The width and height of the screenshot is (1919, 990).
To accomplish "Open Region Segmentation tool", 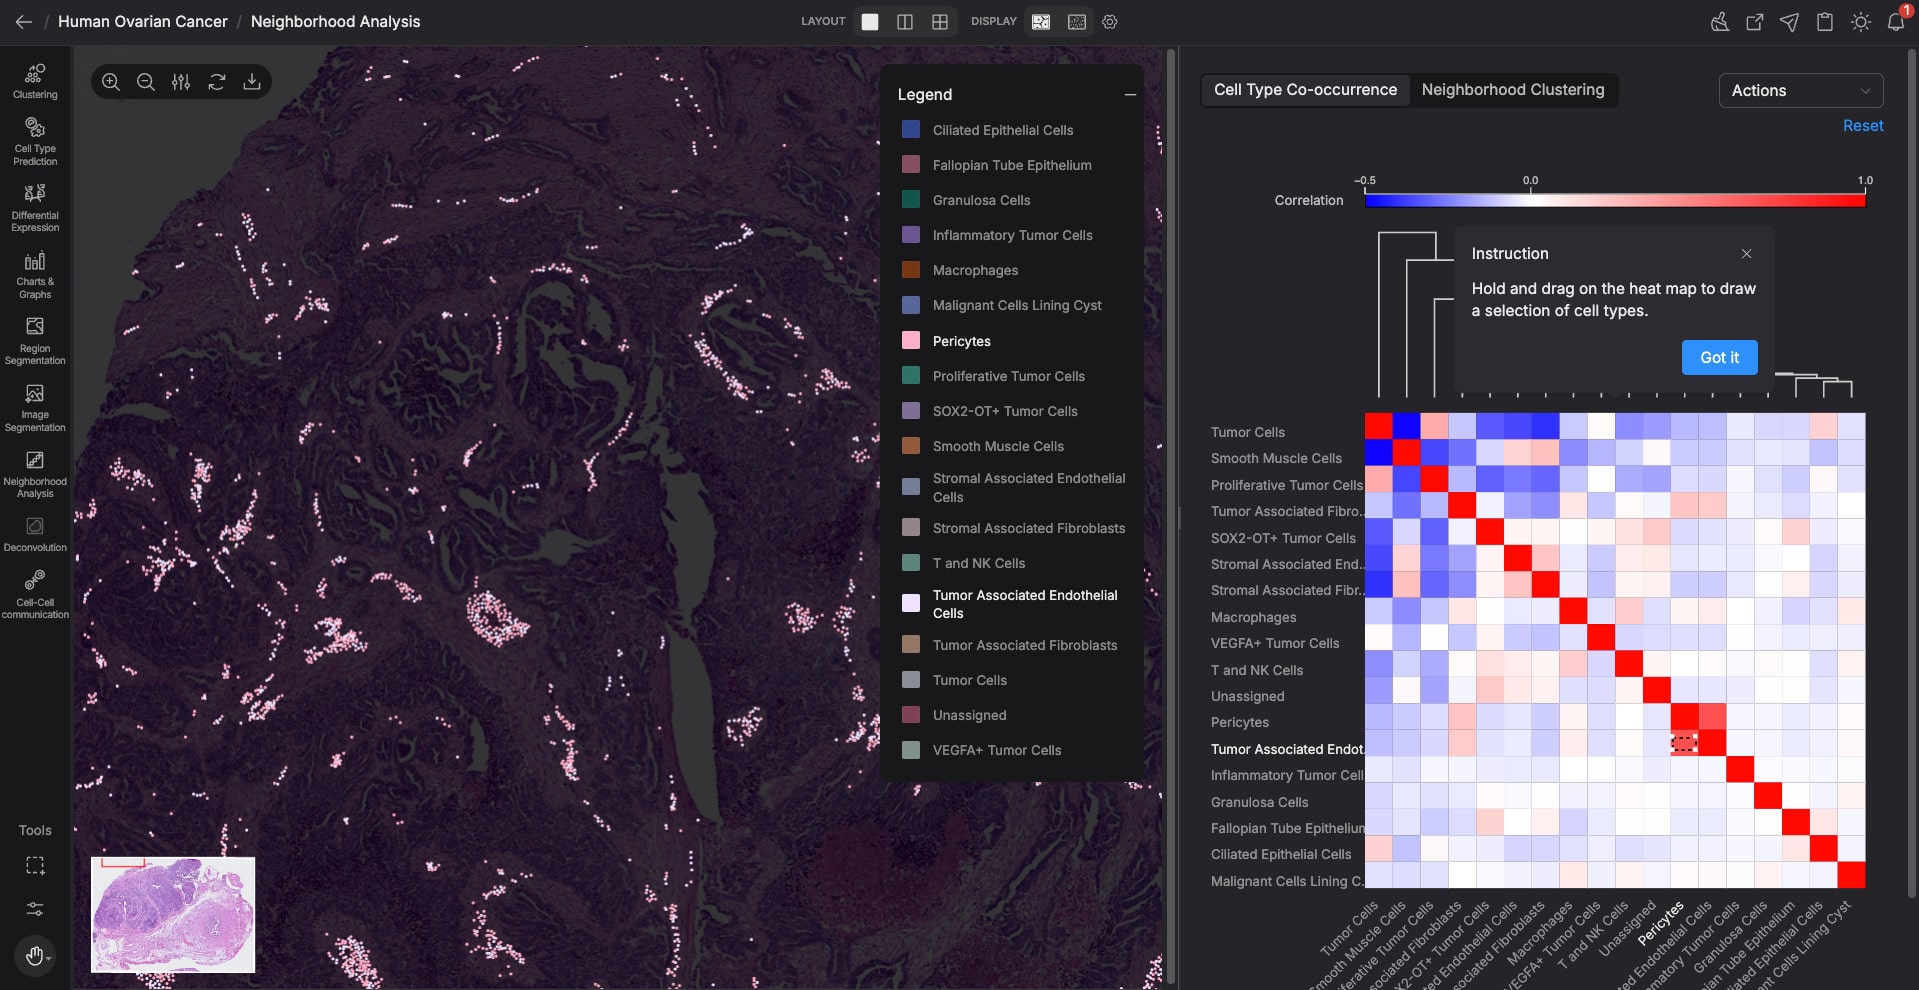I will 35,340.
